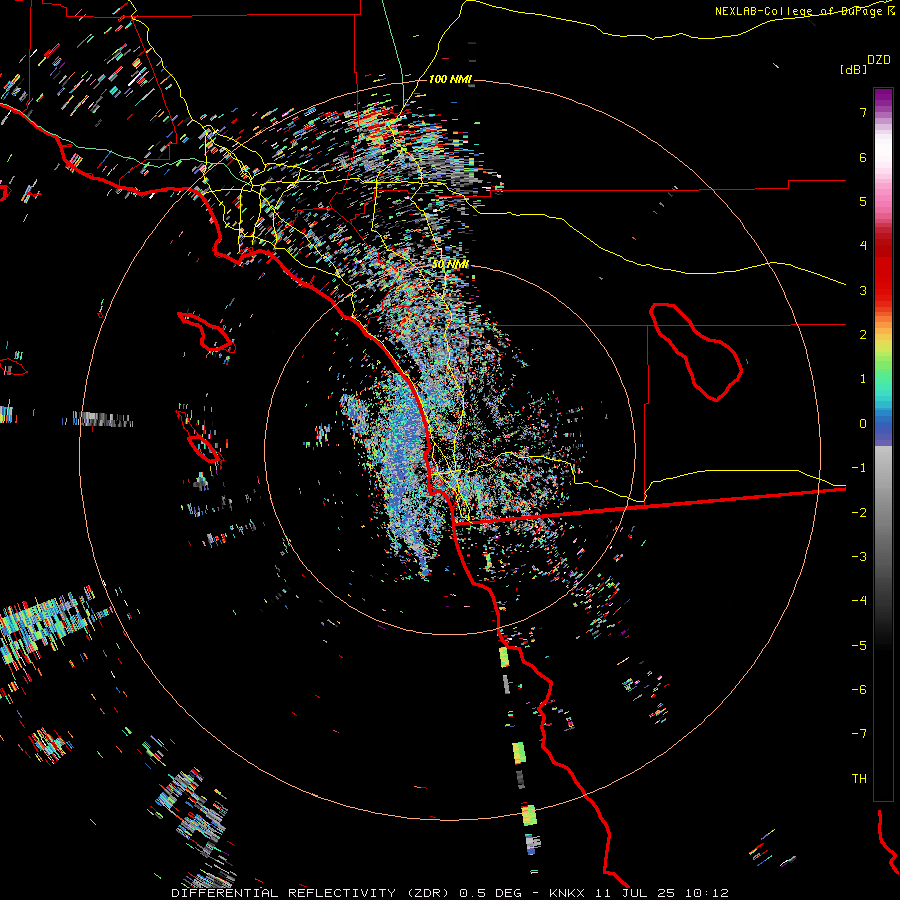The image size is (900, 900).
Task: Click the [dB] units label
Action: [853, 69]
